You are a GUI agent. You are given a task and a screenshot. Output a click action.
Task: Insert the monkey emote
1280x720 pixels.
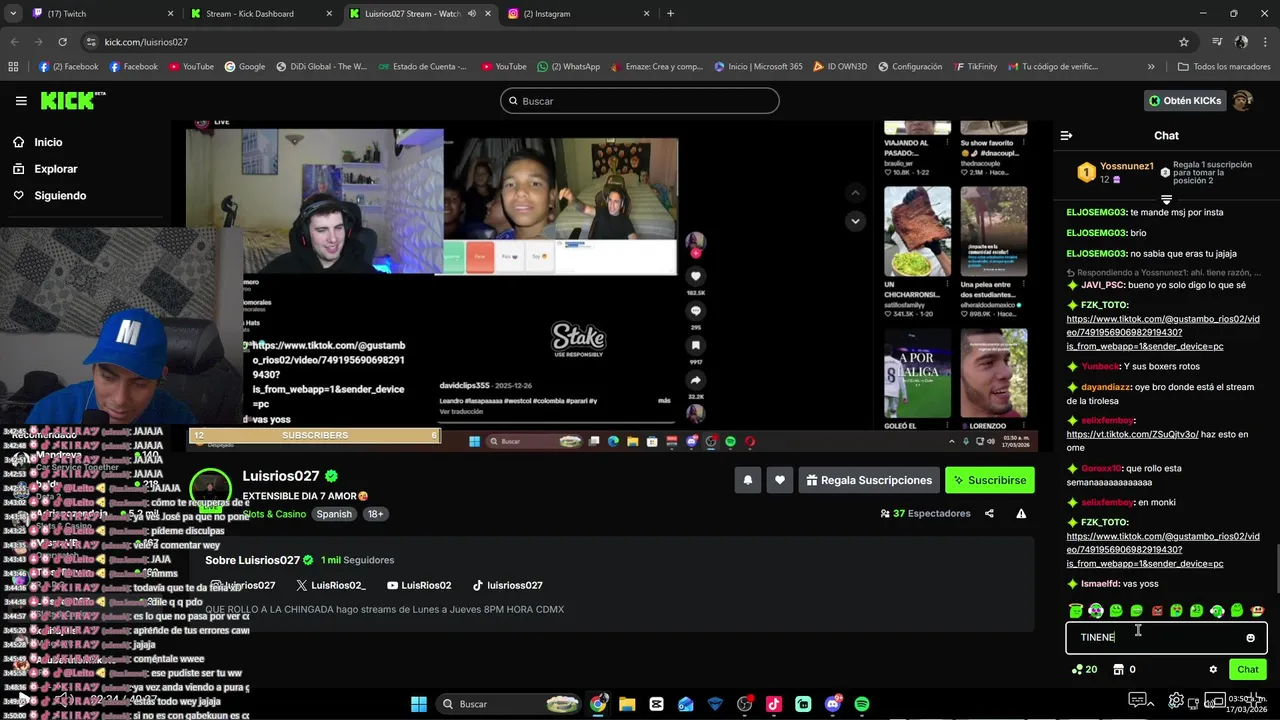pyautogui.click(x=1257, y=610)
